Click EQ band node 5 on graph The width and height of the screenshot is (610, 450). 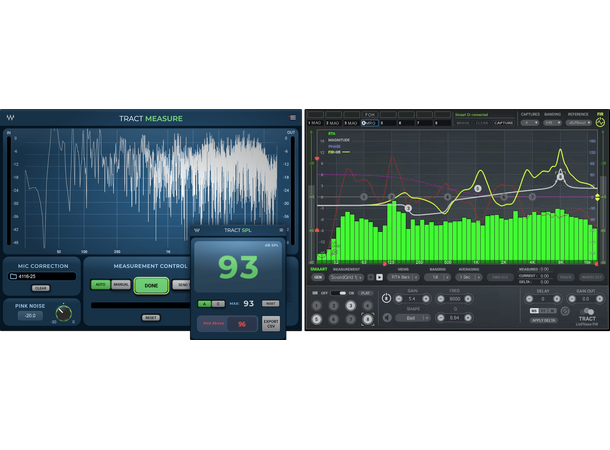tap(477, 189)
